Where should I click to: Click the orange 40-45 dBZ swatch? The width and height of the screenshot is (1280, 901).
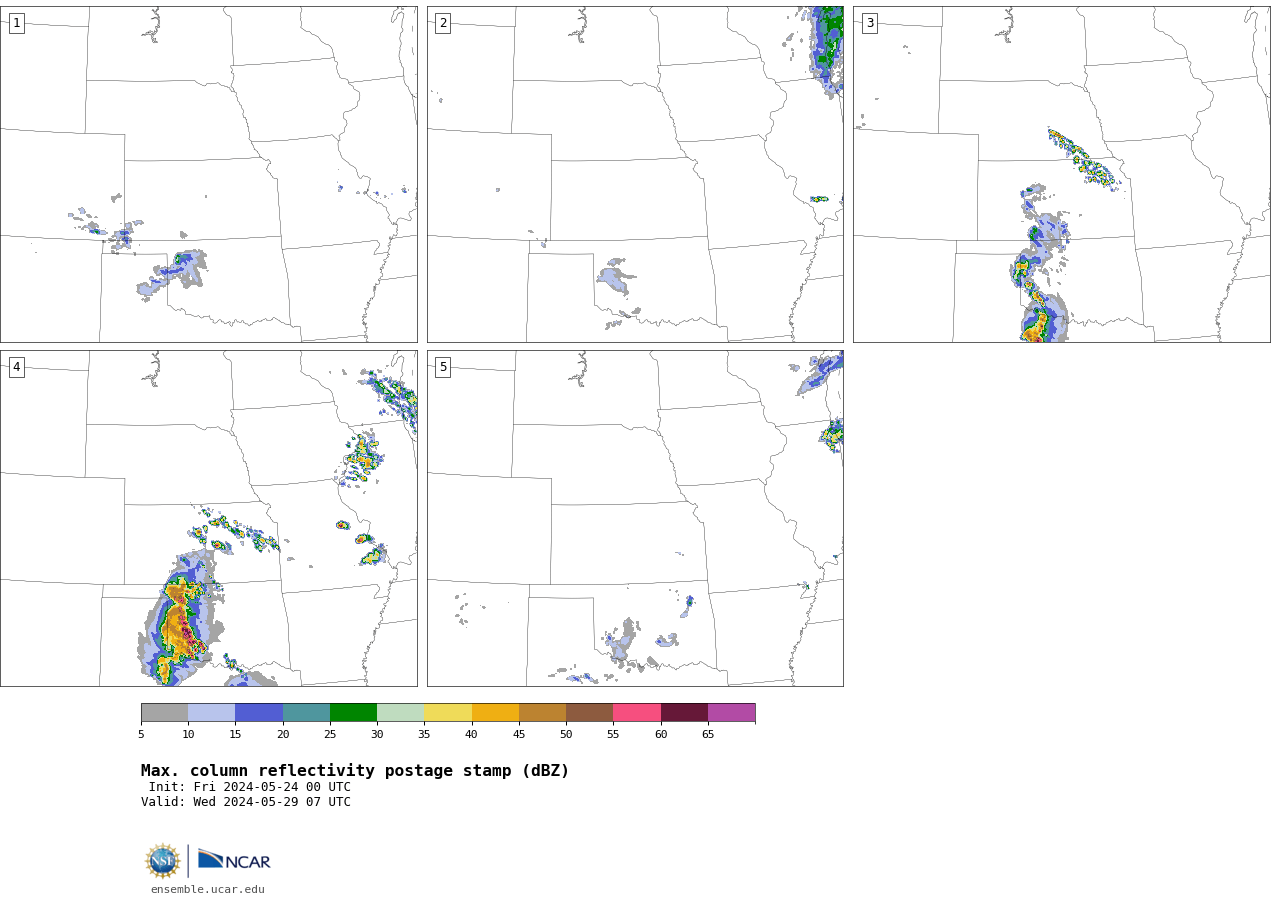(495, 713)
